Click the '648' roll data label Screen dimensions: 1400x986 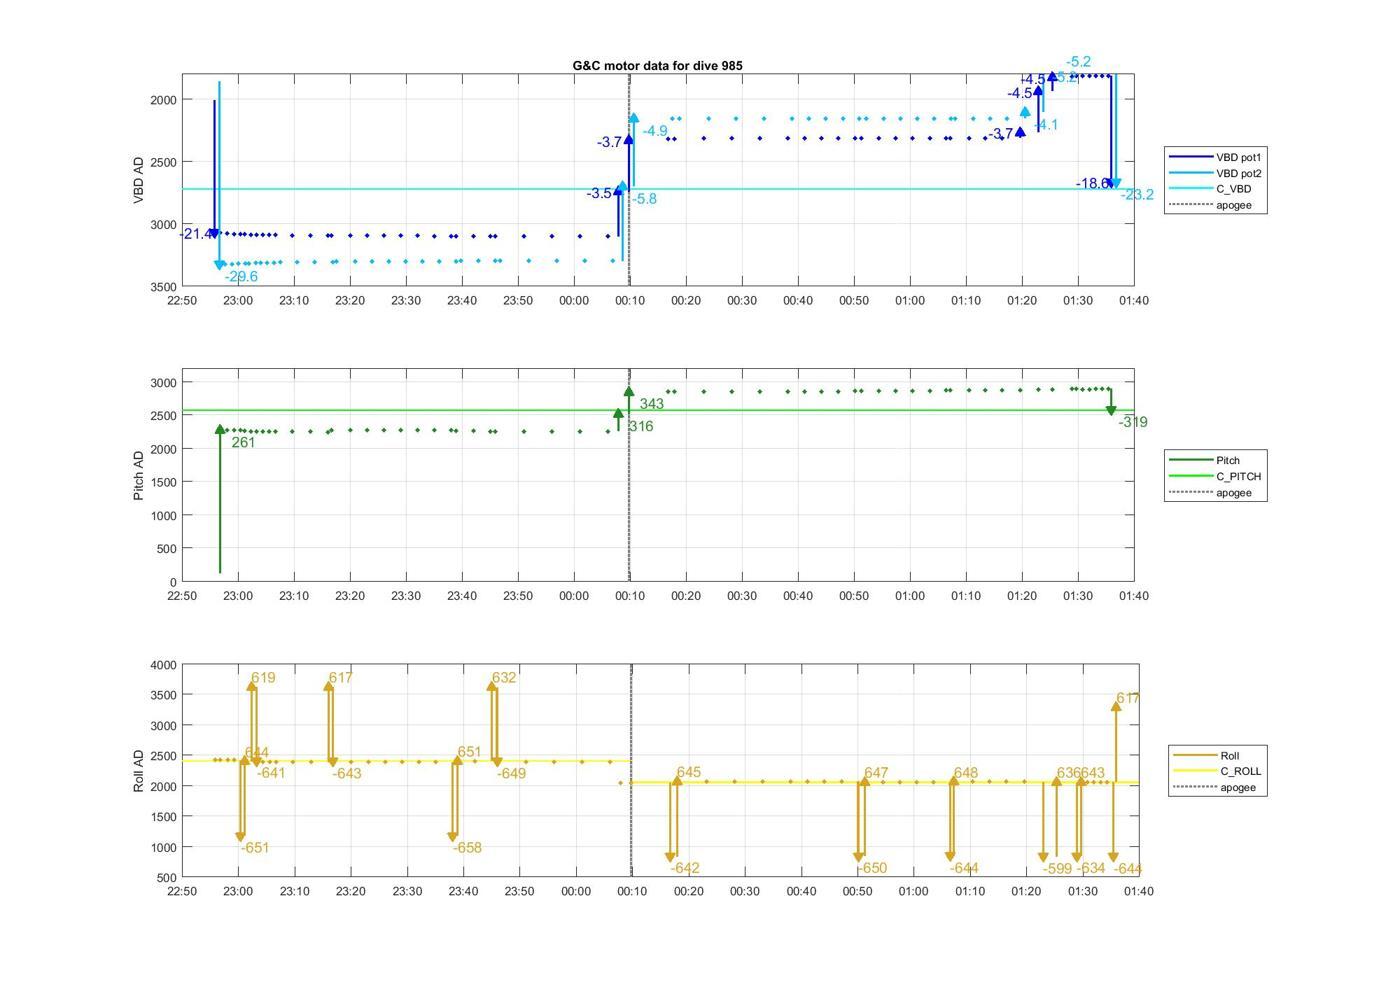click(966, 773)
